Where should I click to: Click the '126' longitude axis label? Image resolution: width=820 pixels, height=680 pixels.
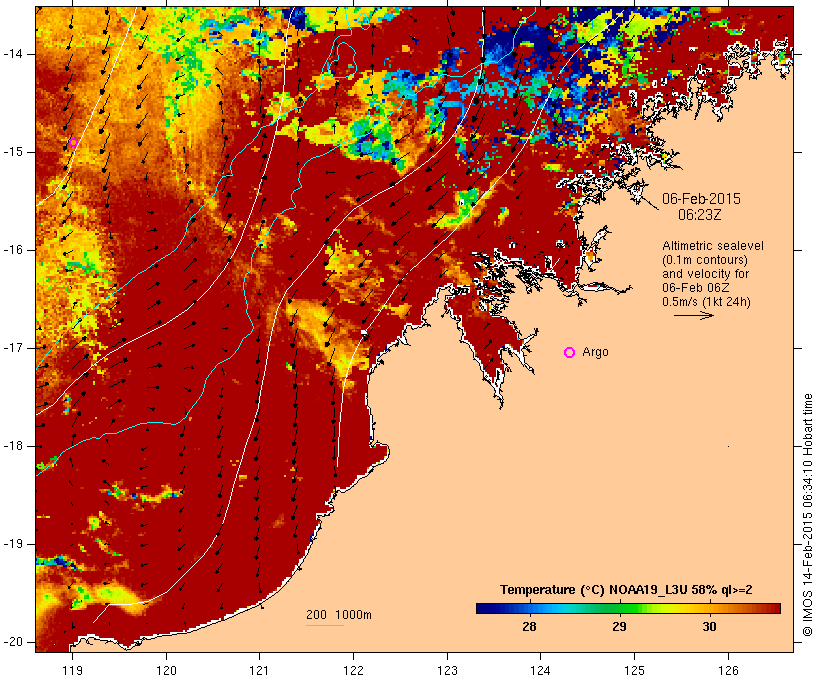click(728, 670)
